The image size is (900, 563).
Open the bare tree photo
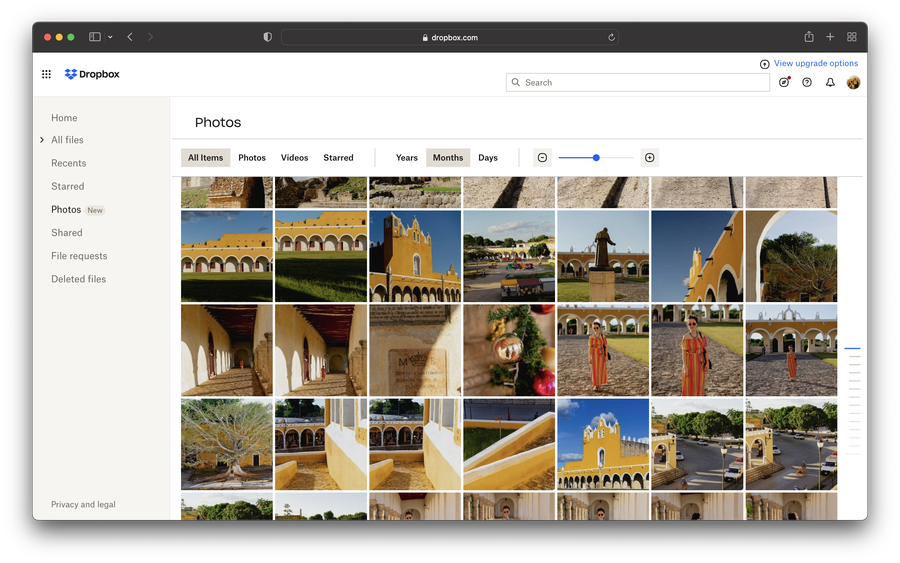coord(227,444)
